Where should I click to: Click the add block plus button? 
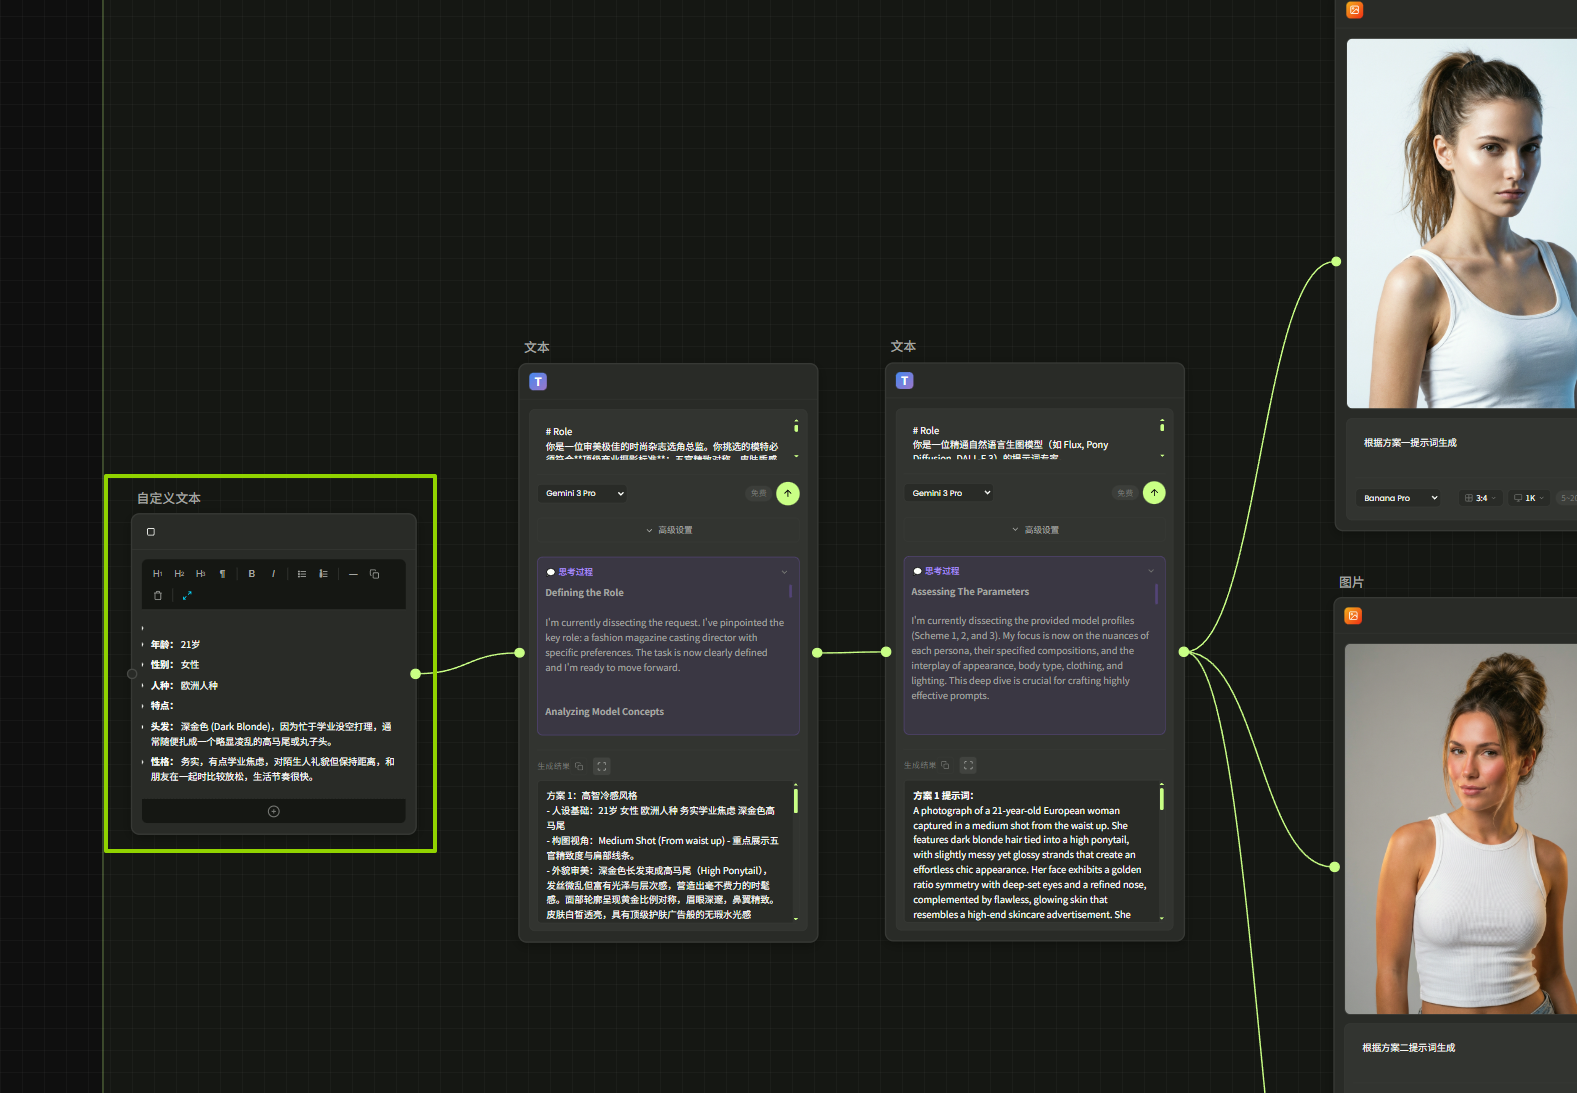[x=274, y=811]
